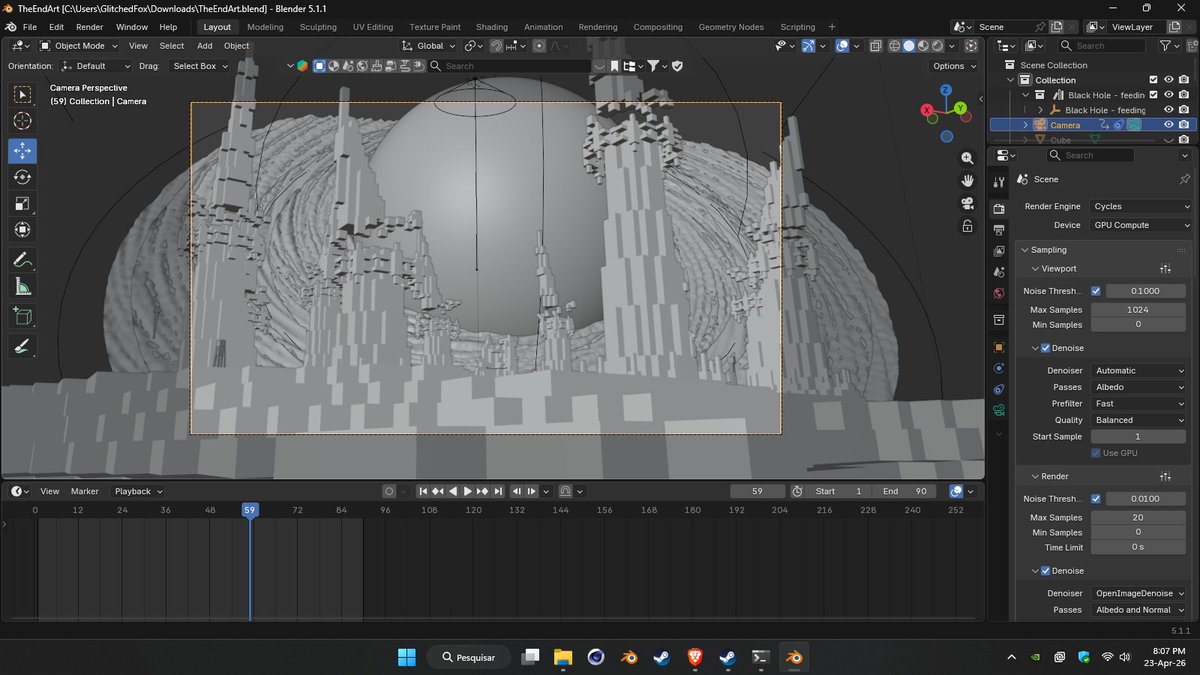Screen dimensions: 1200x675
Task: Open the Object Mode dropdown
Action: click(80, 46)
